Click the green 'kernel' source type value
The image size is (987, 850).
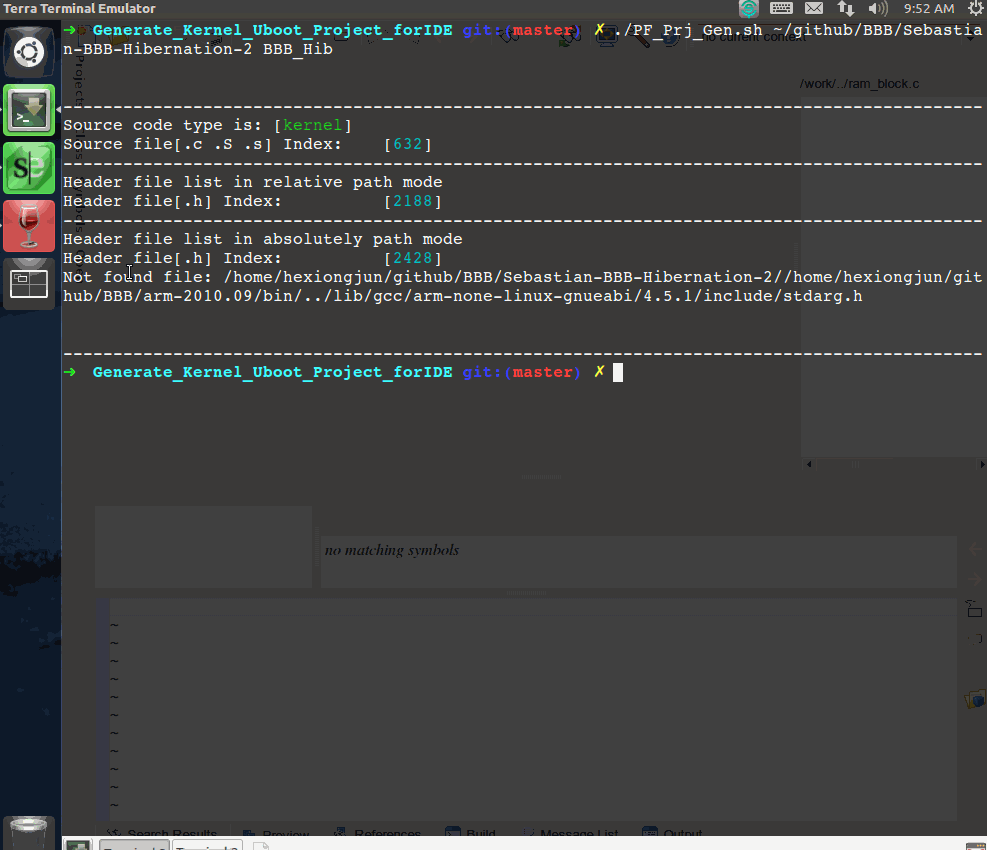pos(312,125)
